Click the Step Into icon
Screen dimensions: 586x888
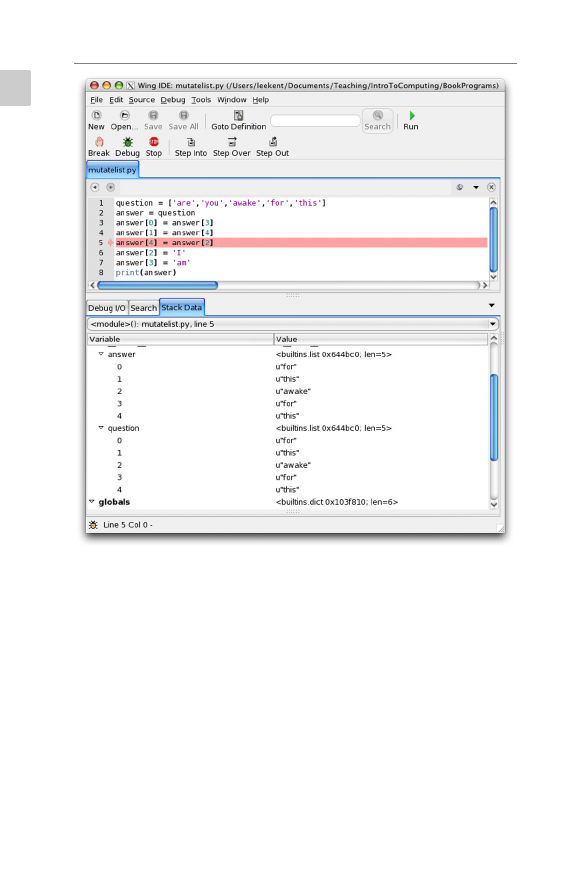[x=191, y=142]
